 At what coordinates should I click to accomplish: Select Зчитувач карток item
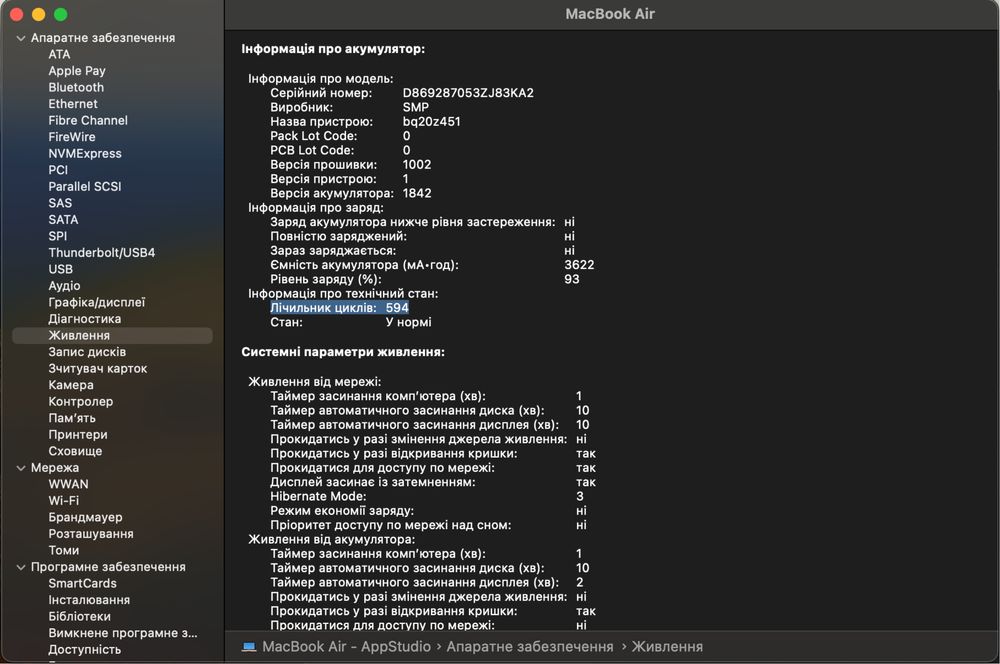(x=98, y=369)
